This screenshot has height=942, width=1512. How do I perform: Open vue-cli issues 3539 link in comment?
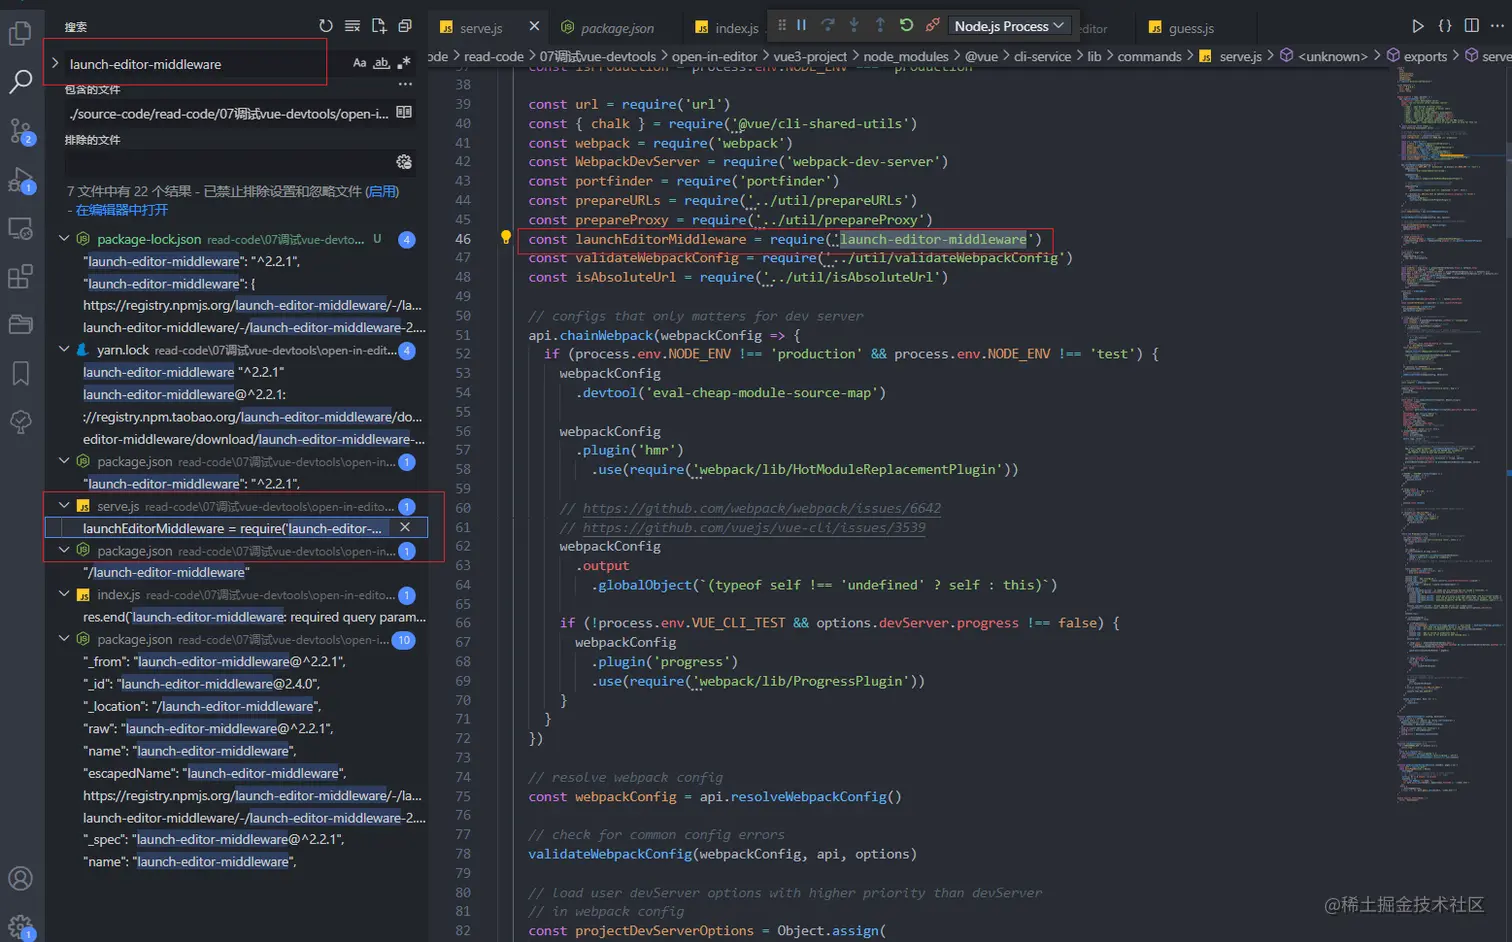click(x=754, y=527)
